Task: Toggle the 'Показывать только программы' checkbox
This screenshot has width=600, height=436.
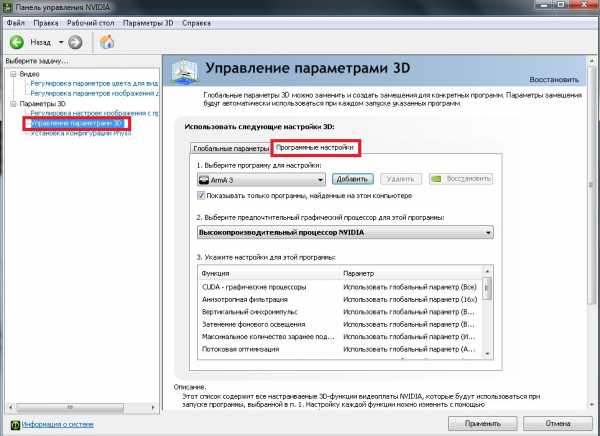Action: click(201, 196)
